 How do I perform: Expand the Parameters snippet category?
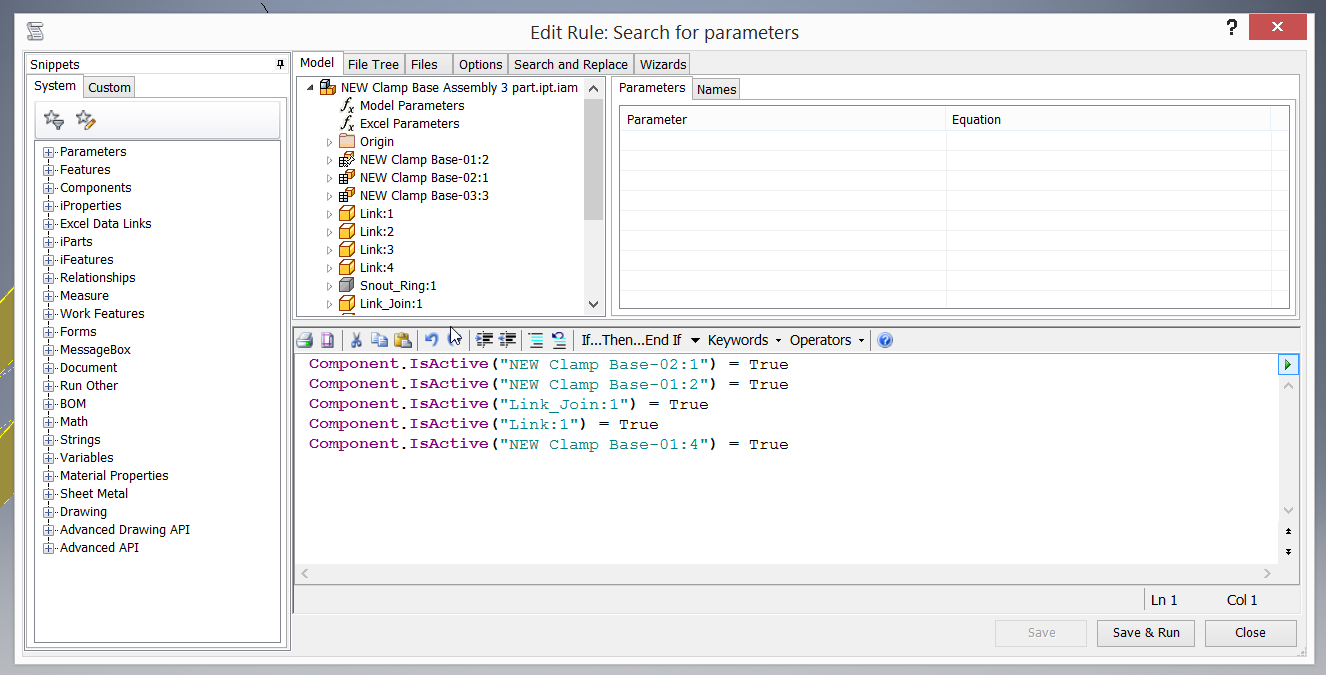[48, 152]
